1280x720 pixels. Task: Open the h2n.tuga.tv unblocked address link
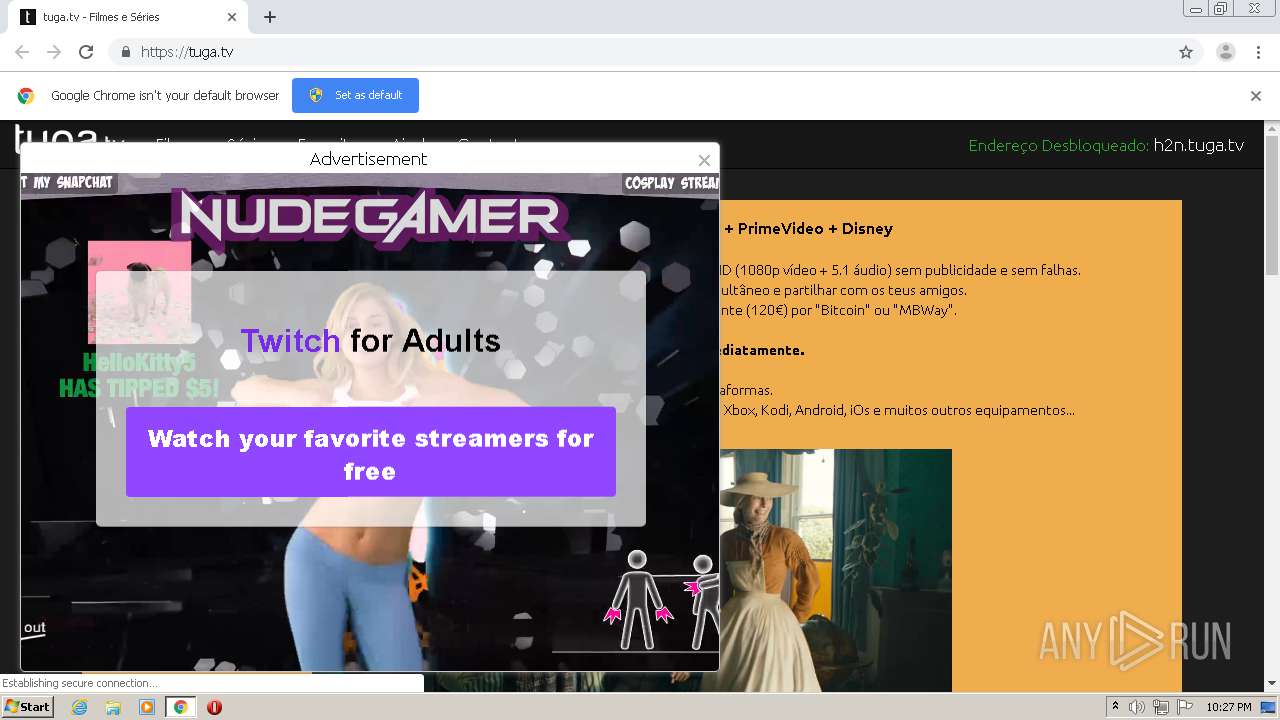pyautogui.click(x=1198, y=145)
